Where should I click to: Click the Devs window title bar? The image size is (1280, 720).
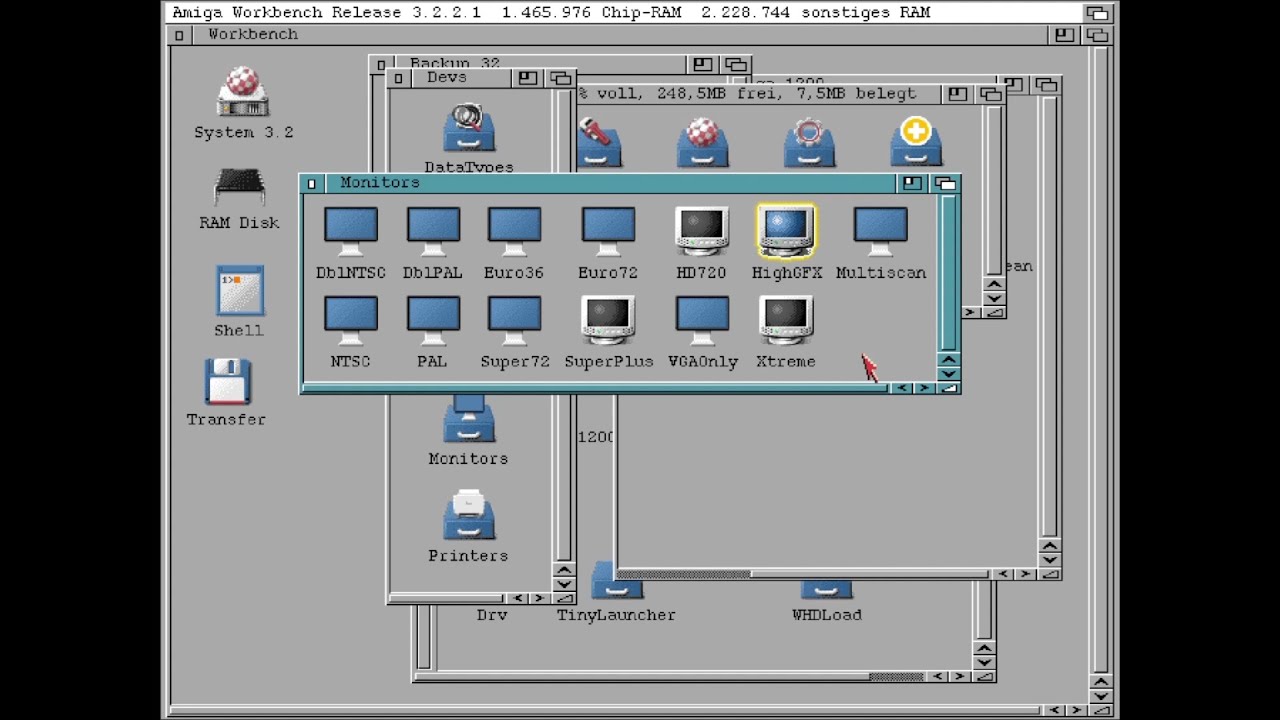[x=461, y=78]
